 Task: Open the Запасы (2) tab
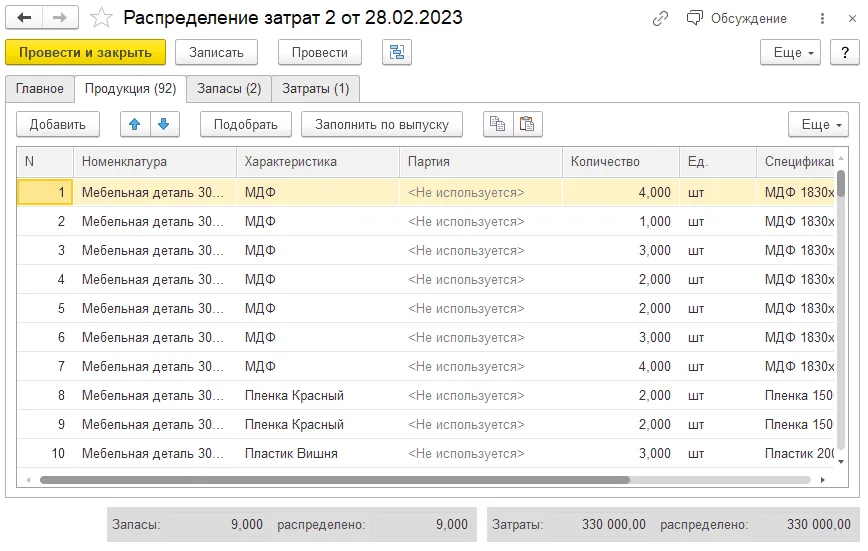coord(229,89)
